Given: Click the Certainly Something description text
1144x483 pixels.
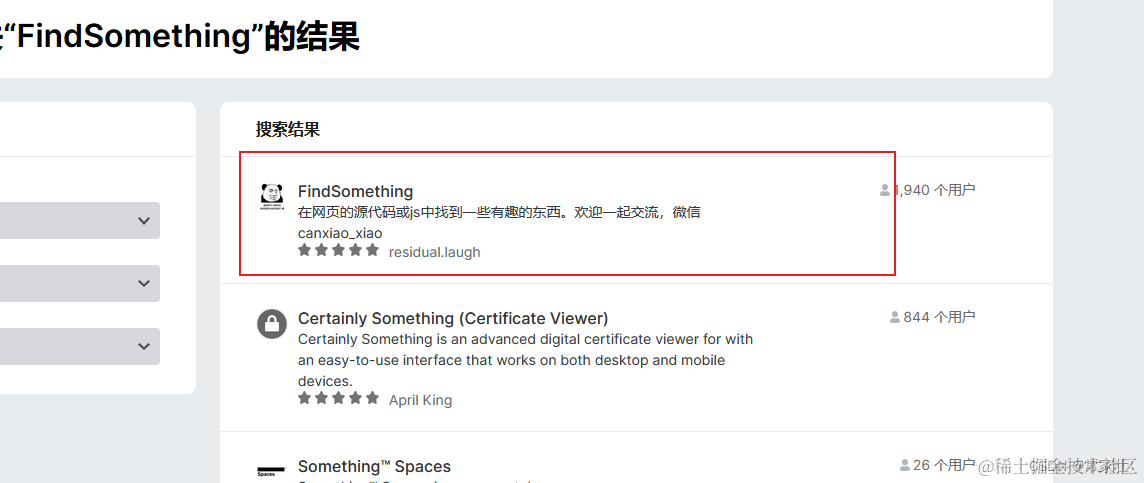Looking at the screenshot, I should click(x=525, y=360).
